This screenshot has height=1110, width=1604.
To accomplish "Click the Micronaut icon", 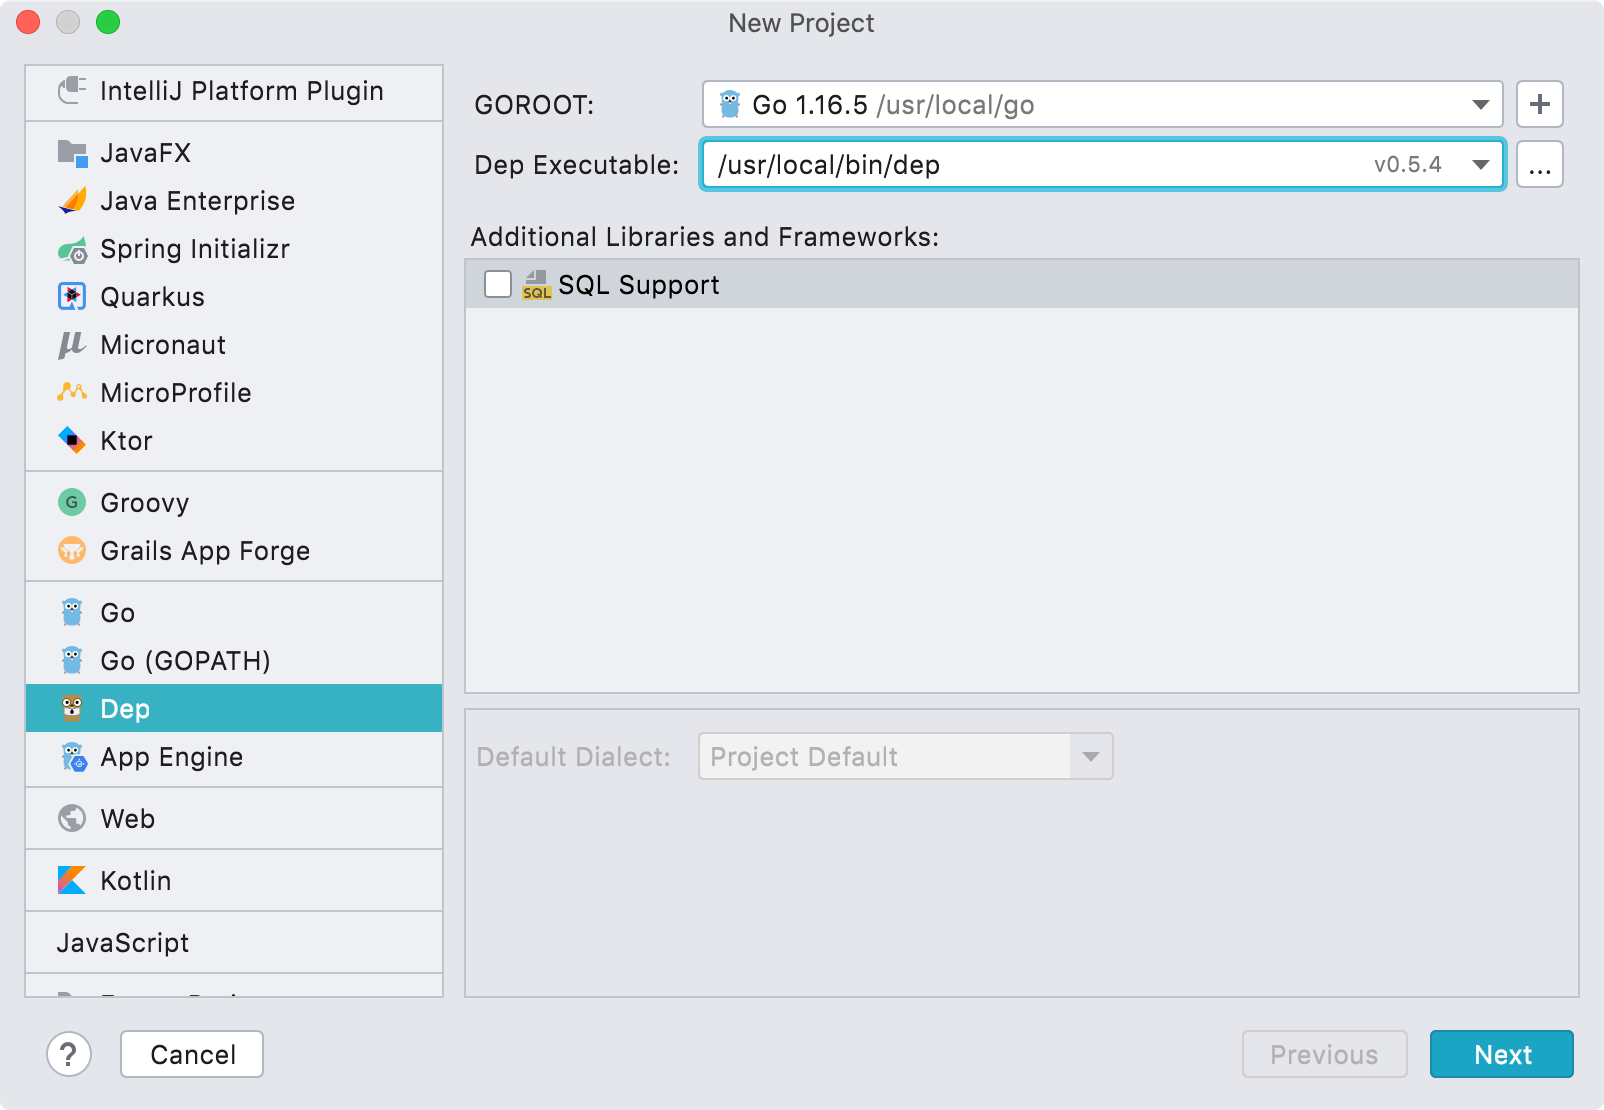I will 71,344.
